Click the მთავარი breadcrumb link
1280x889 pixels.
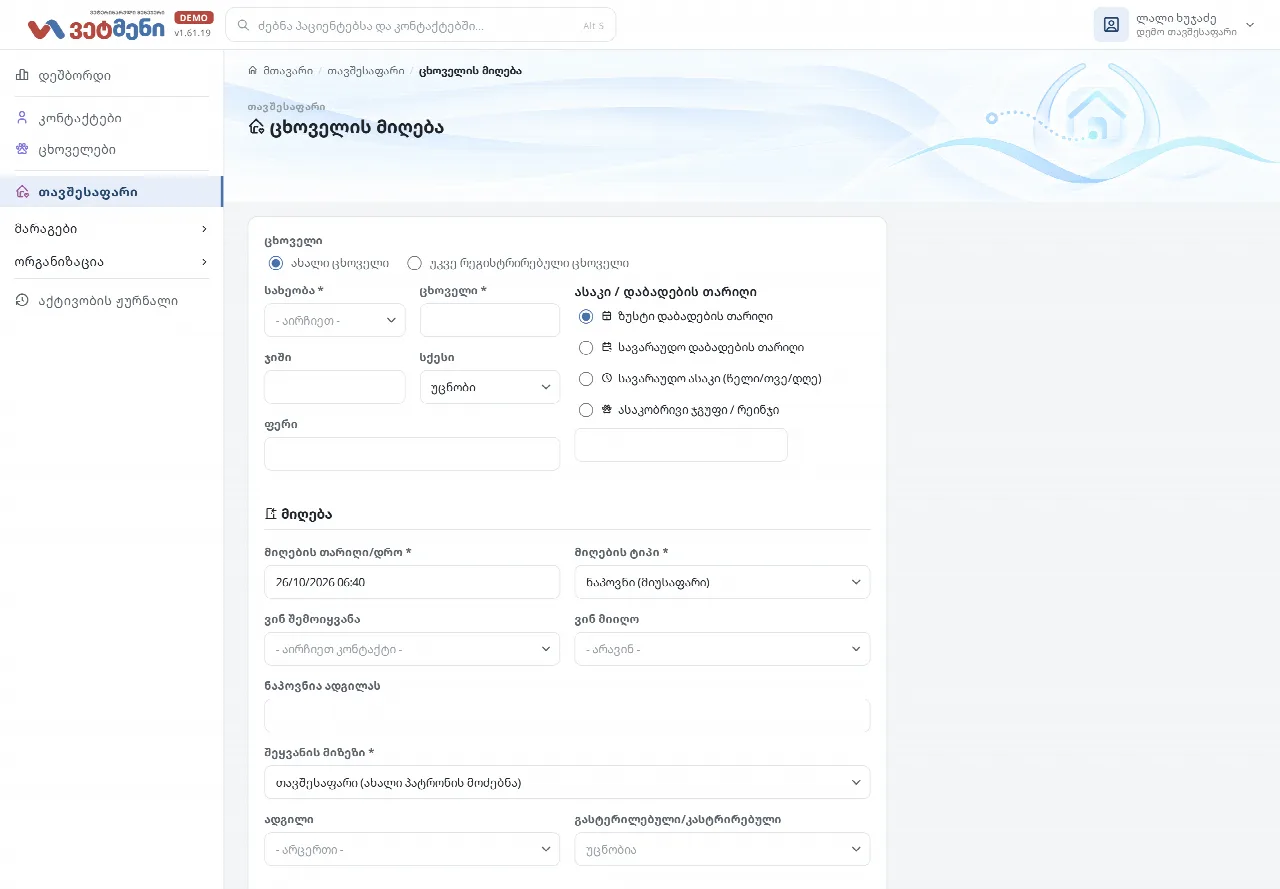[288, 71]
